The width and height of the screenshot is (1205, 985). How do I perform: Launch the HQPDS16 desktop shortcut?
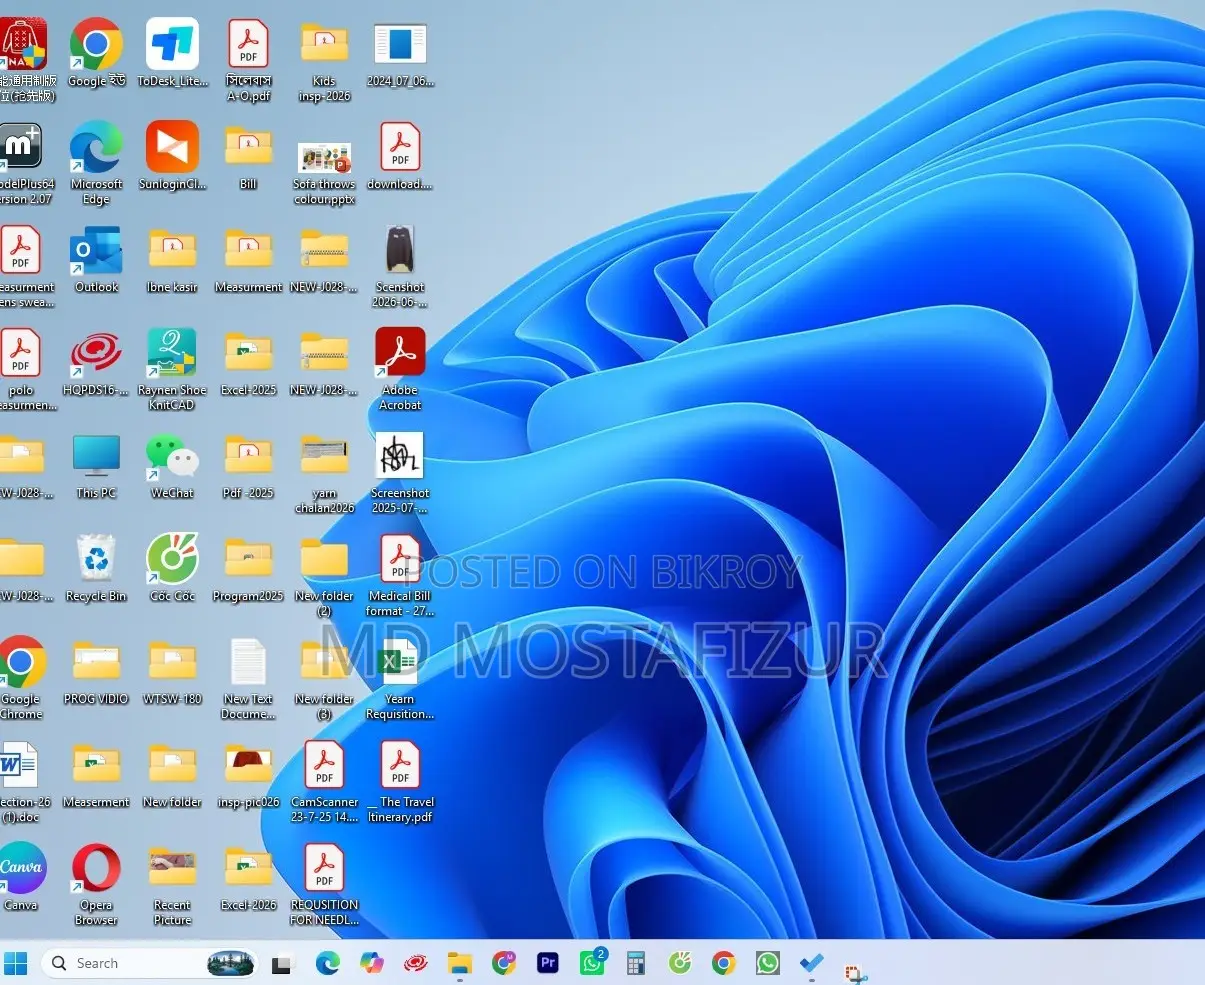click(x=96, y=362)
